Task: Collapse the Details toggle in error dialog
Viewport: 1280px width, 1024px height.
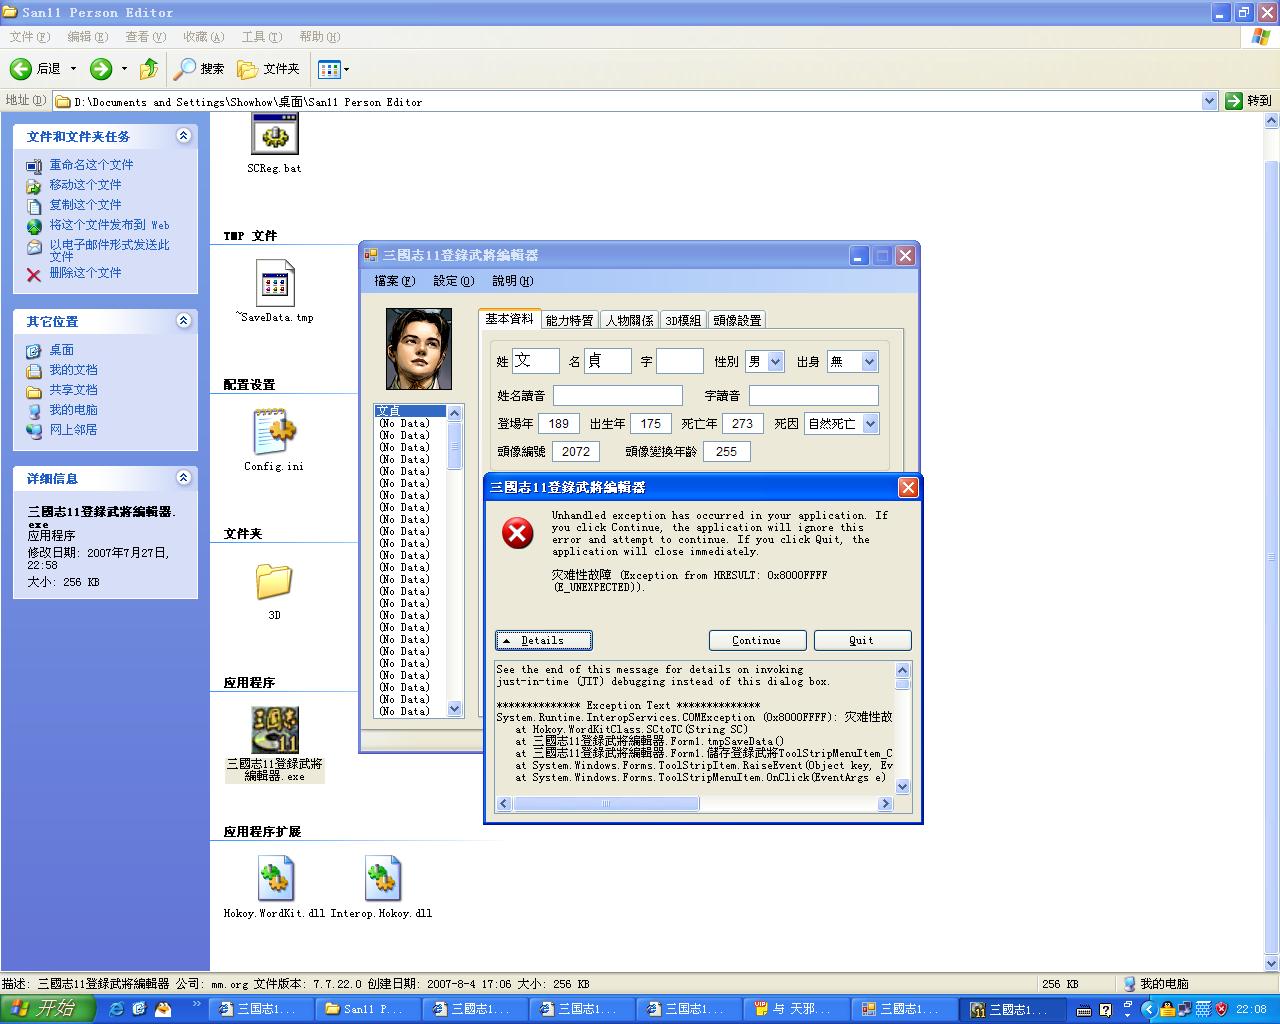Action: pyautogui.click(x=543, y=640)
